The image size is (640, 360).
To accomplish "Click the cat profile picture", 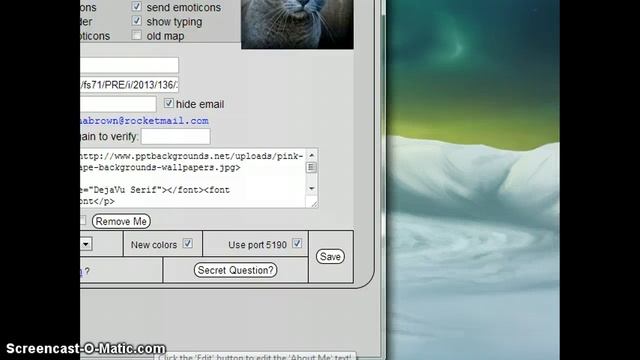I will click(297, 24).
